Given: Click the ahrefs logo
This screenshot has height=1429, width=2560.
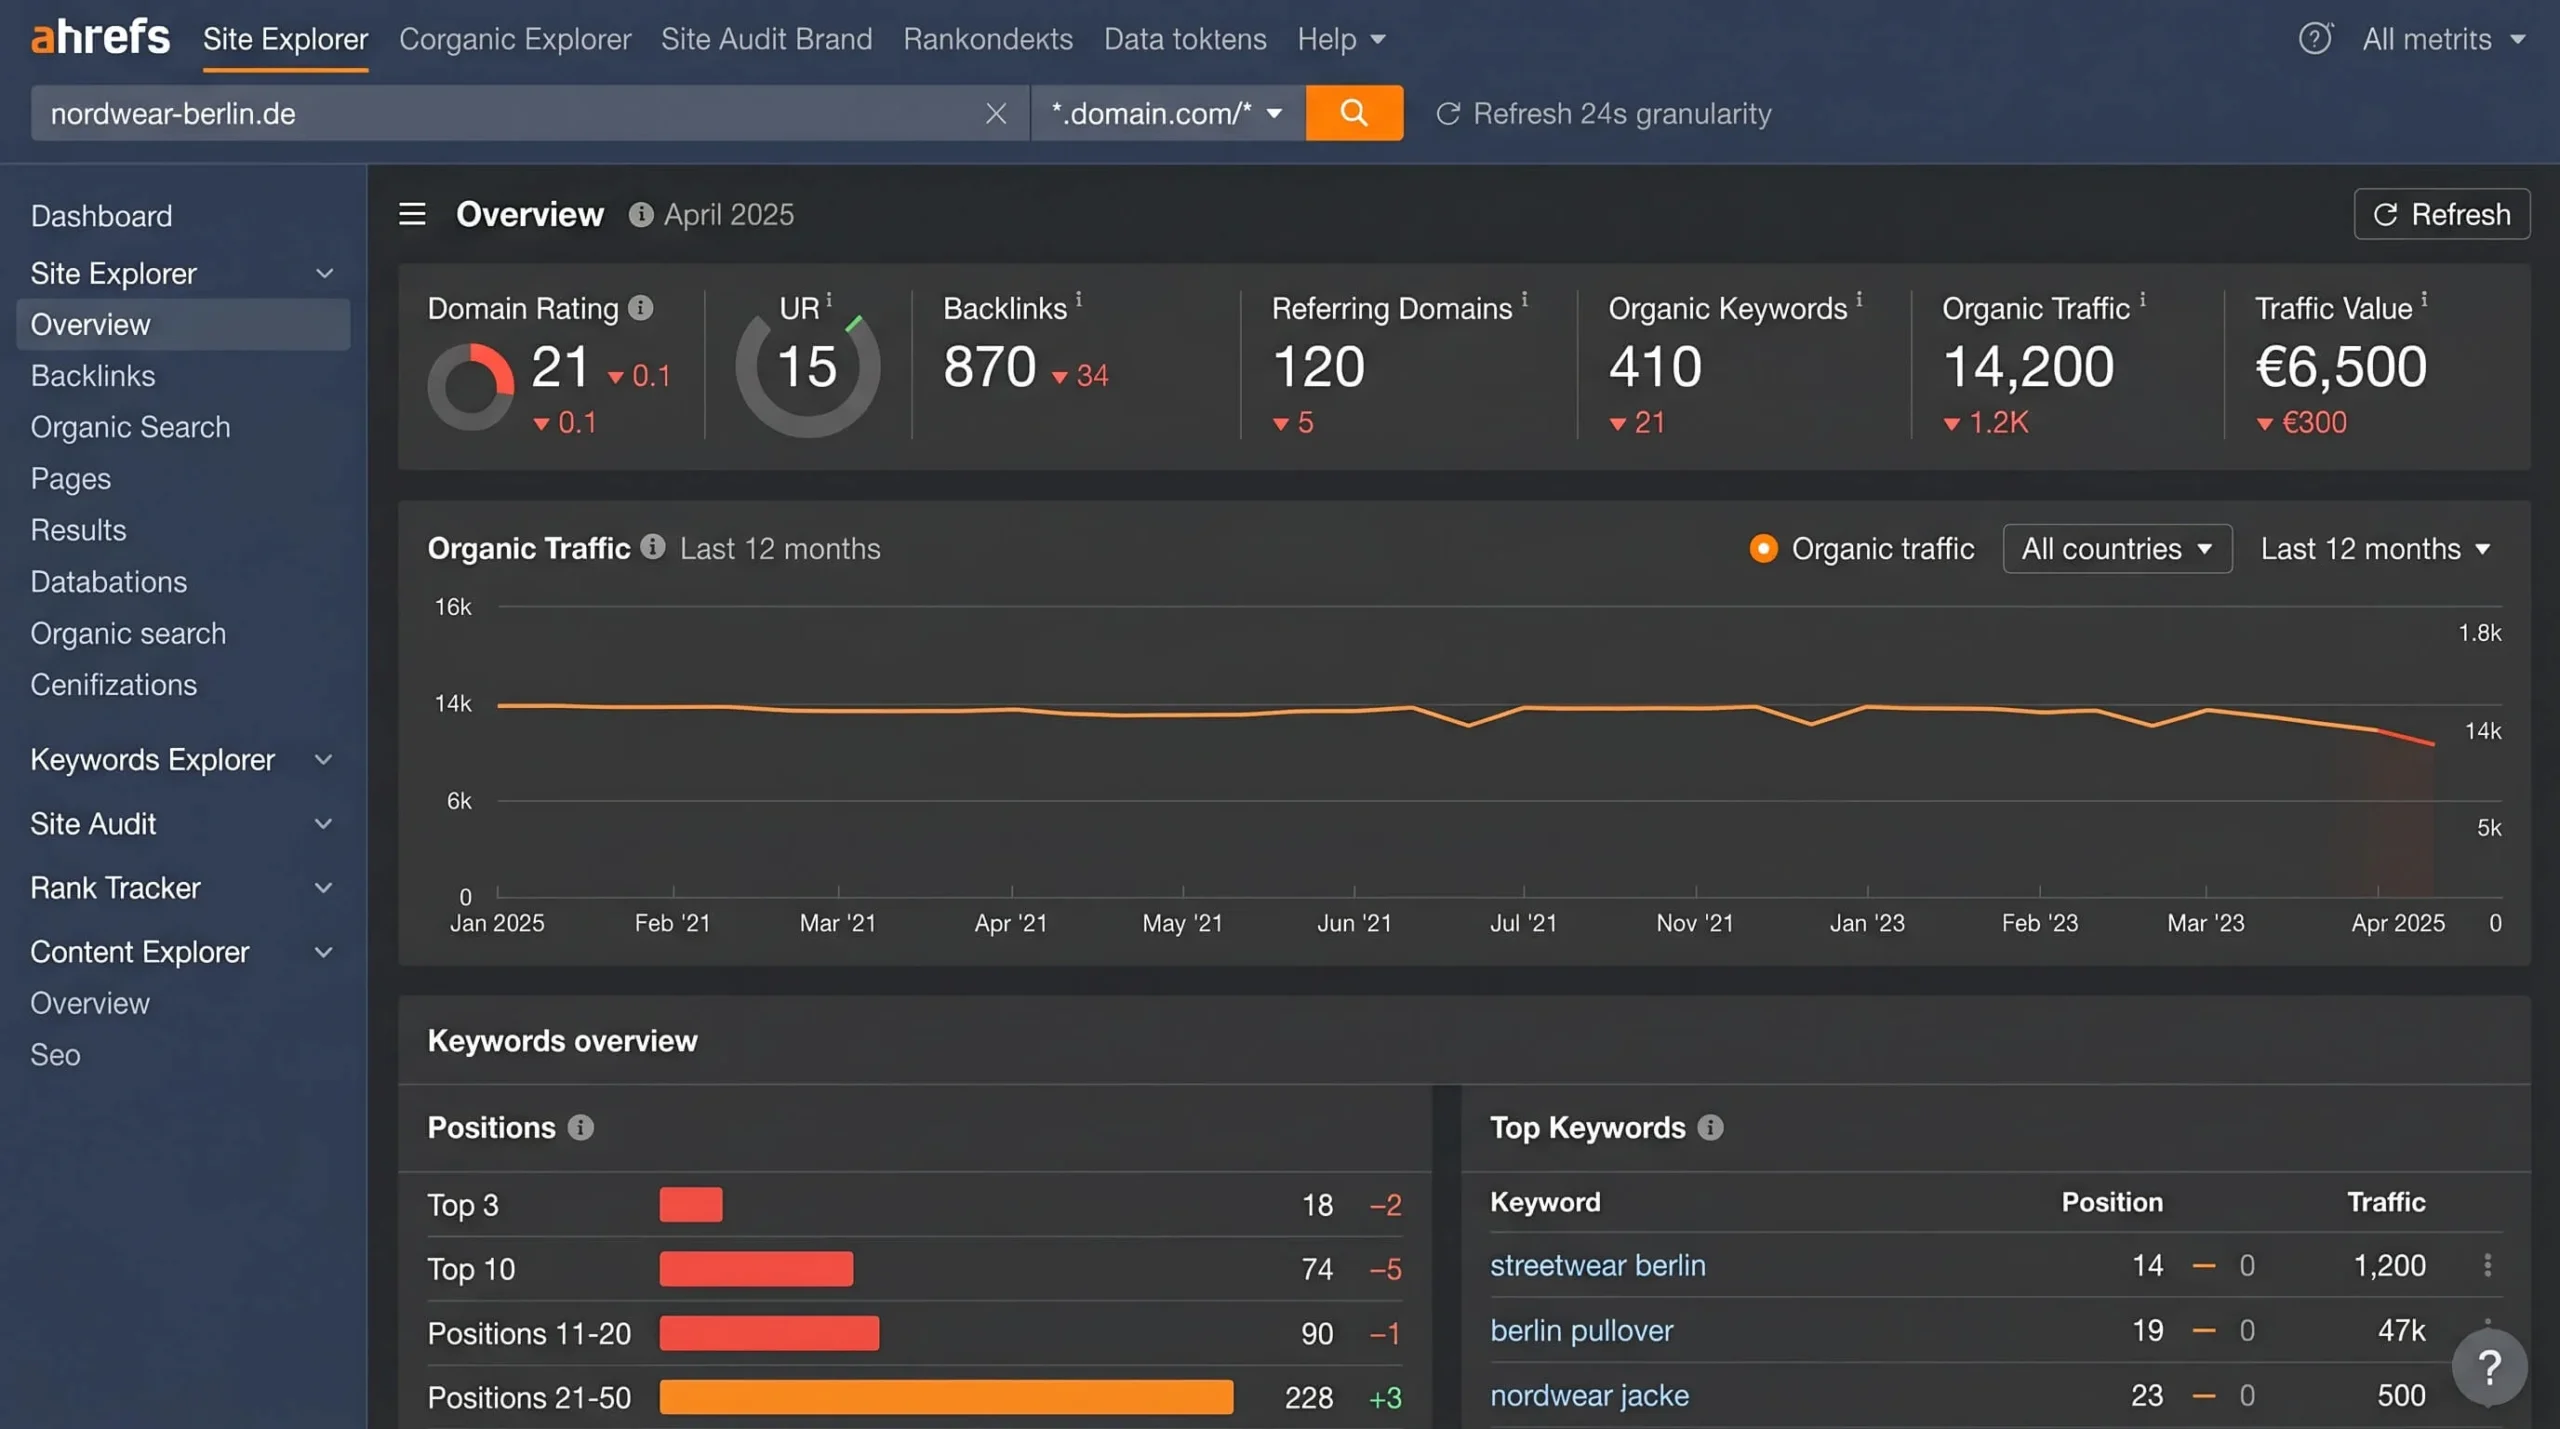Looking at the screenshot, I should tap(100, 38).
